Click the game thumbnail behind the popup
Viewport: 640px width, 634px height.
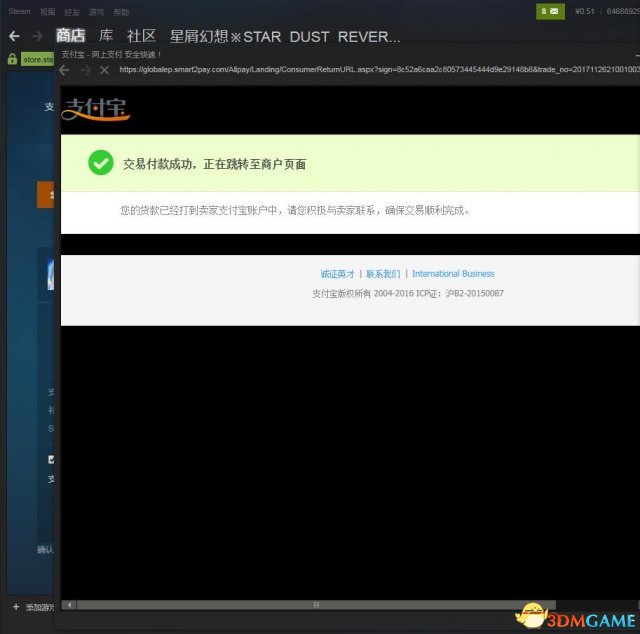(50, 274)
